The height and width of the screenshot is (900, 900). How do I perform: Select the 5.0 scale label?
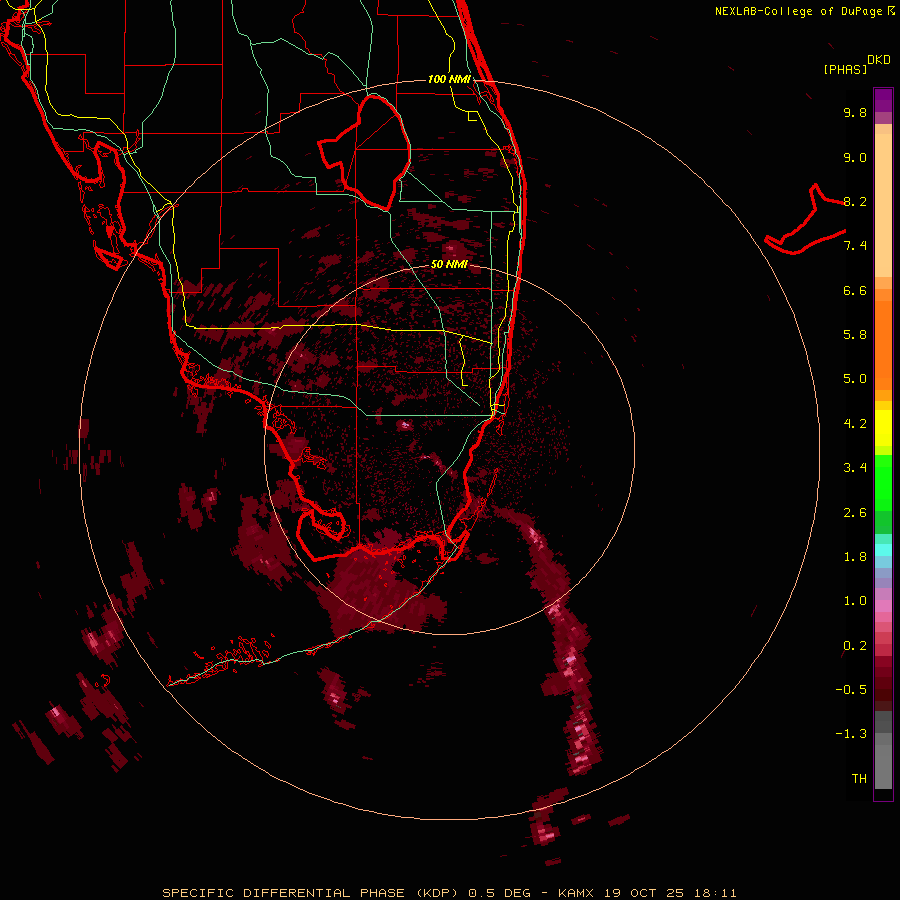[x=855, y=379]
